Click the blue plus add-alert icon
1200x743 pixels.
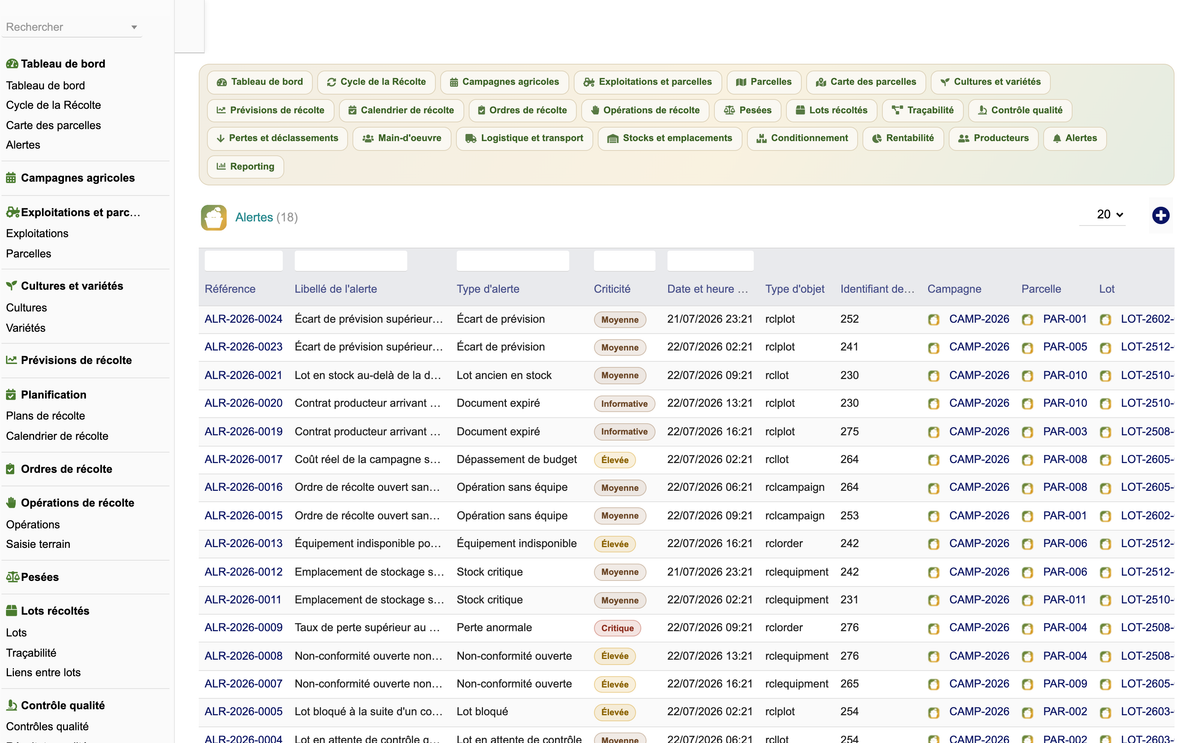(1160, 215)
